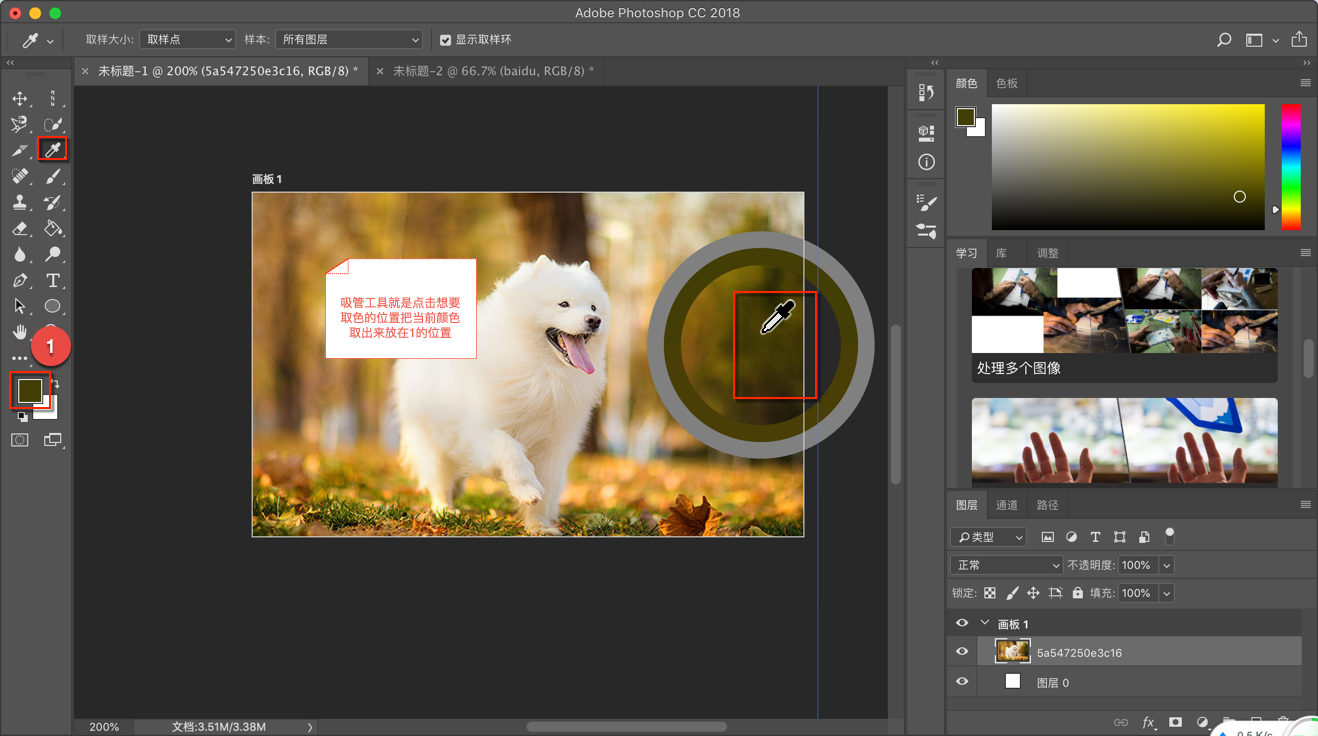
Task: Select the Eyedropper tool in the toolbar
Action: (x=53, y=150)
